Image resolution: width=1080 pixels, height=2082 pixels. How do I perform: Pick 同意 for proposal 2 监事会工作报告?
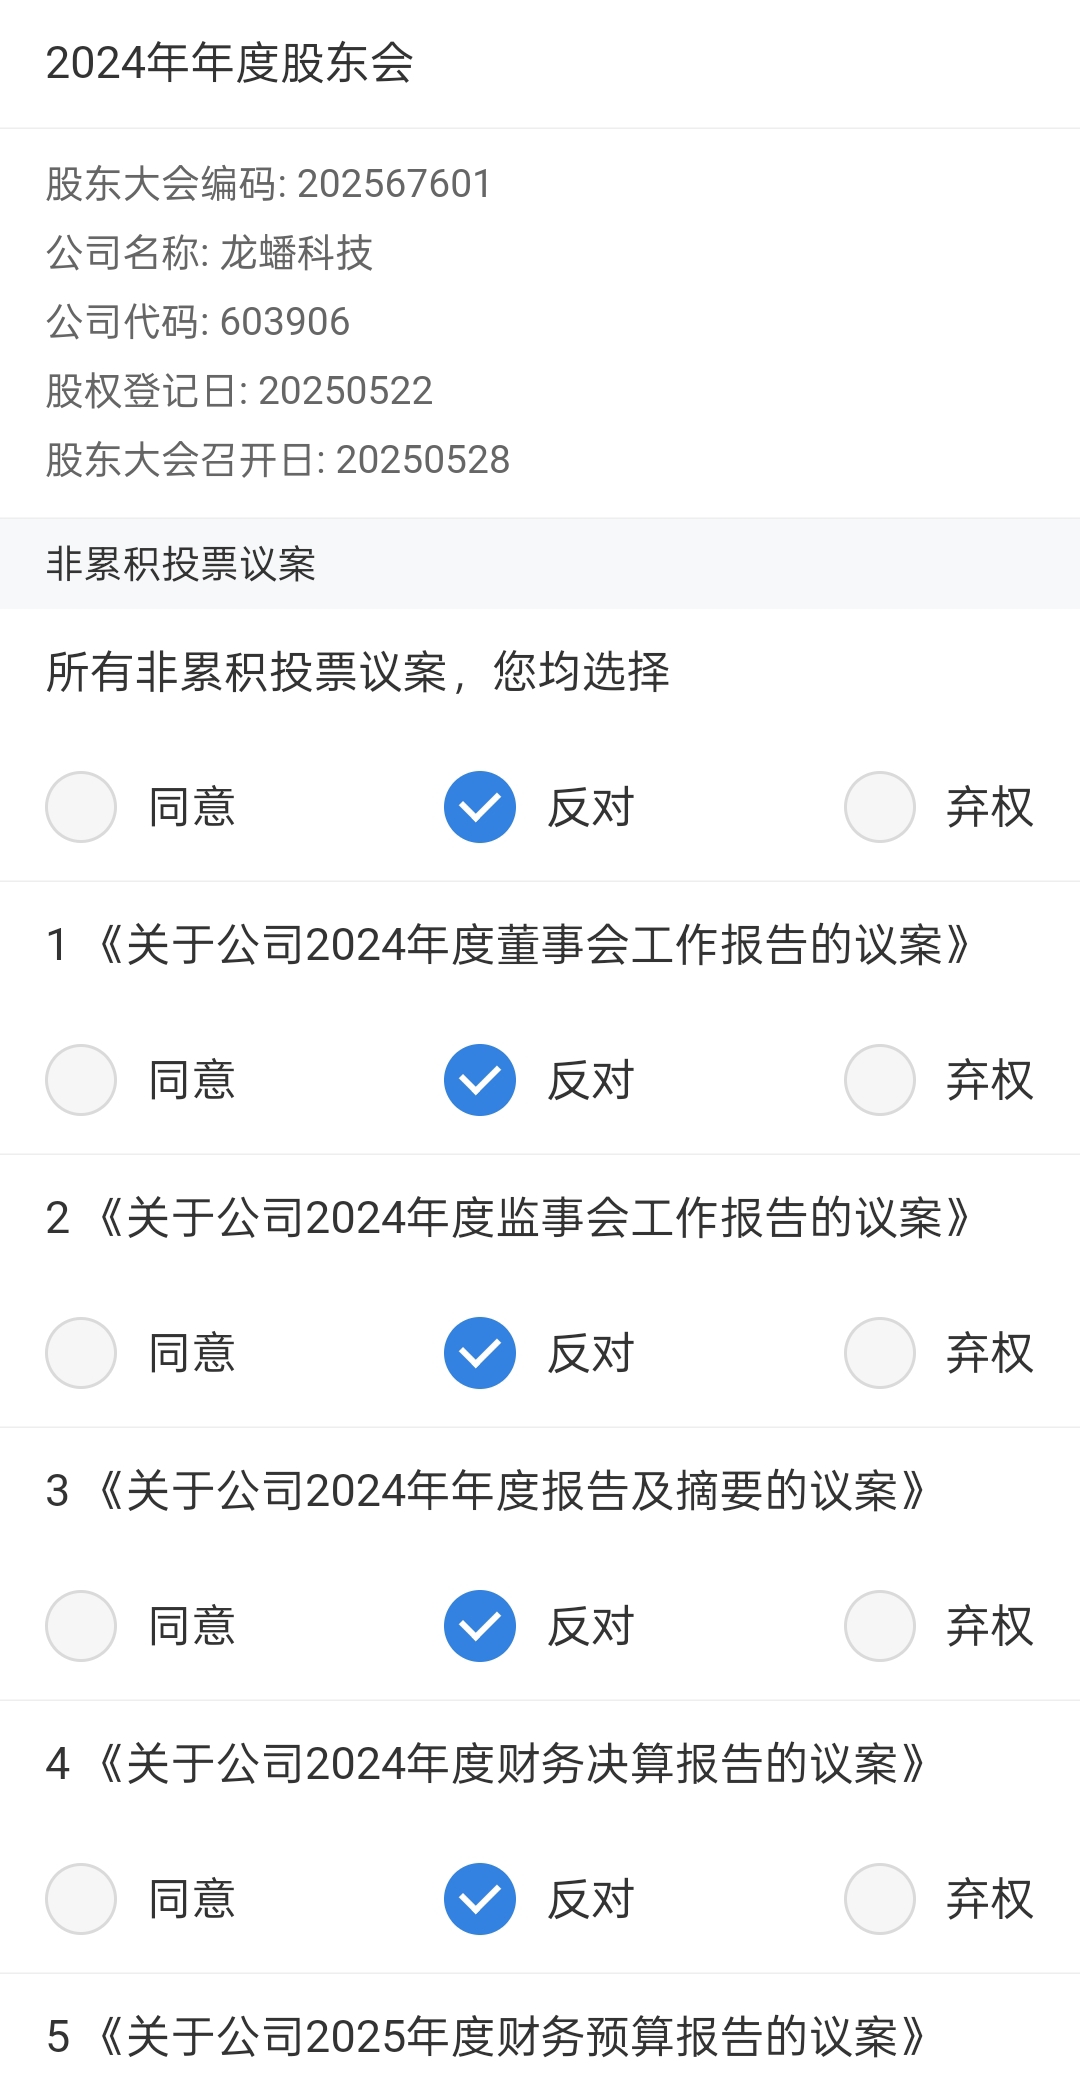click(x=81, y=1353)
